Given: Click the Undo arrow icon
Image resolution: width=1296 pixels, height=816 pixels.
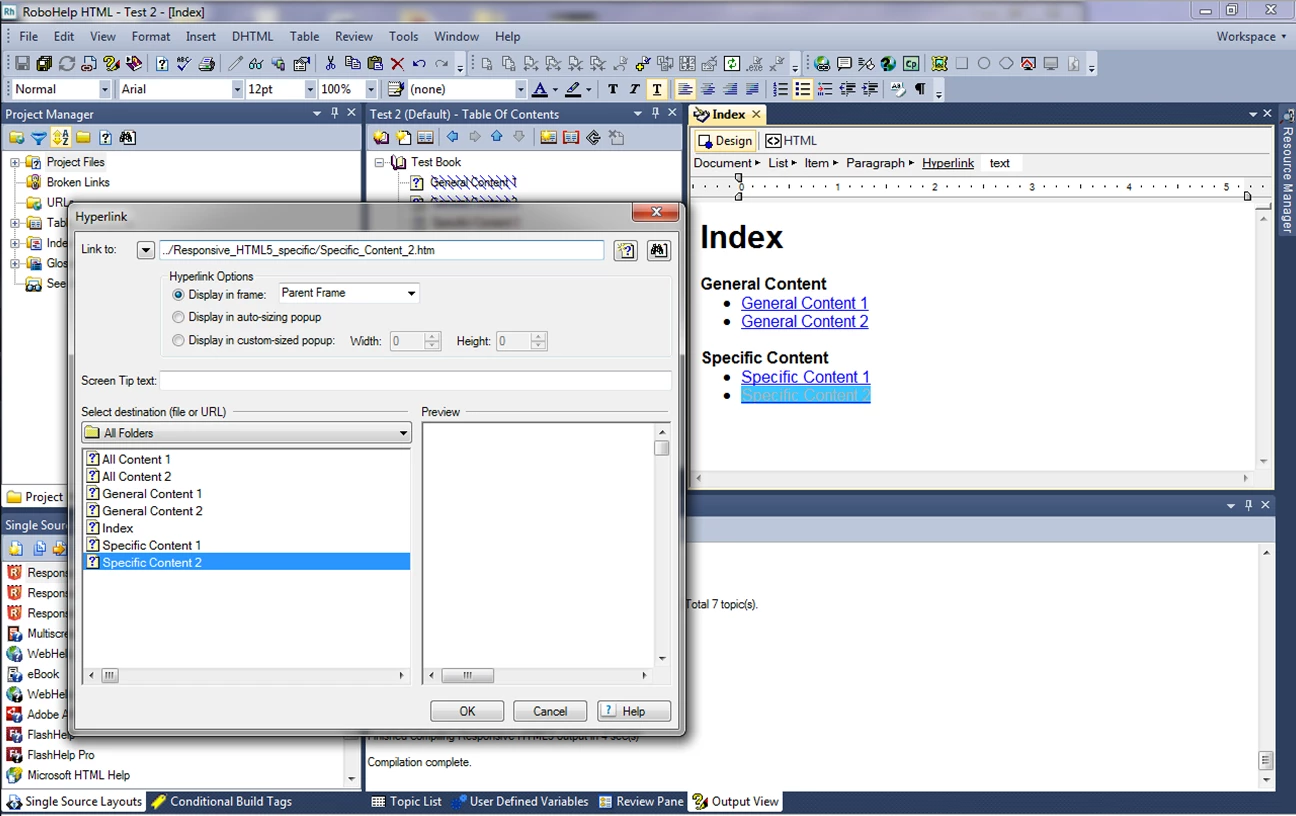Looking at the screenshot, I should [419, 63].
